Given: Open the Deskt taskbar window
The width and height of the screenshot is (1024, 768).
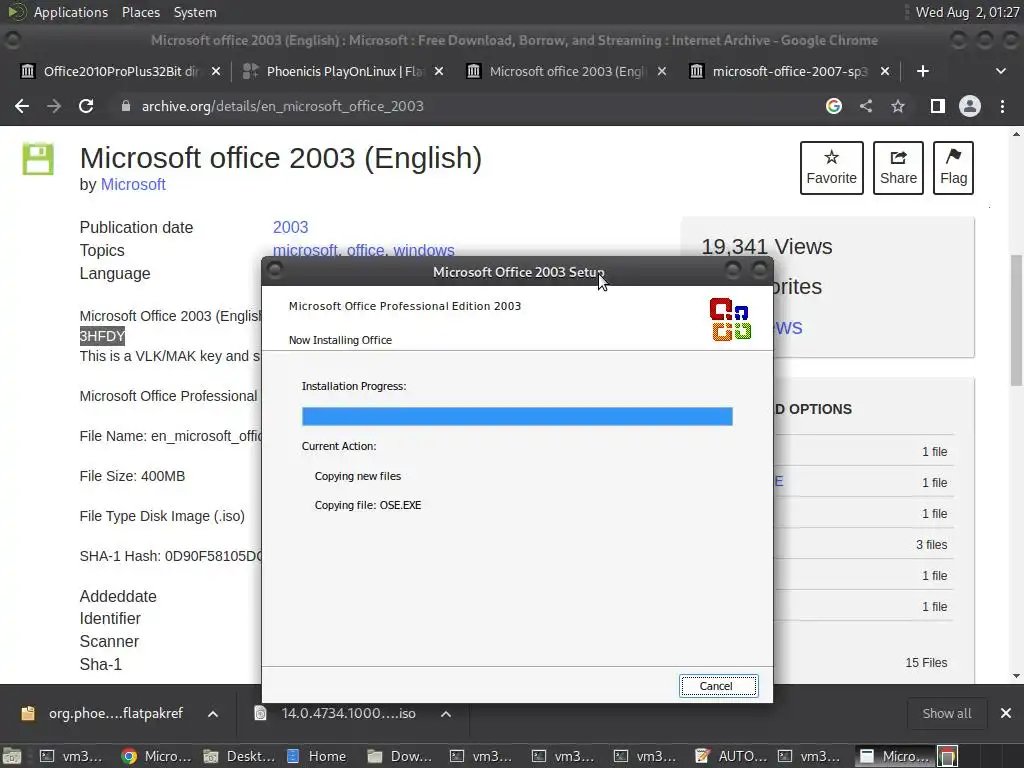Looking at the screenshot, I should (239, 756).
